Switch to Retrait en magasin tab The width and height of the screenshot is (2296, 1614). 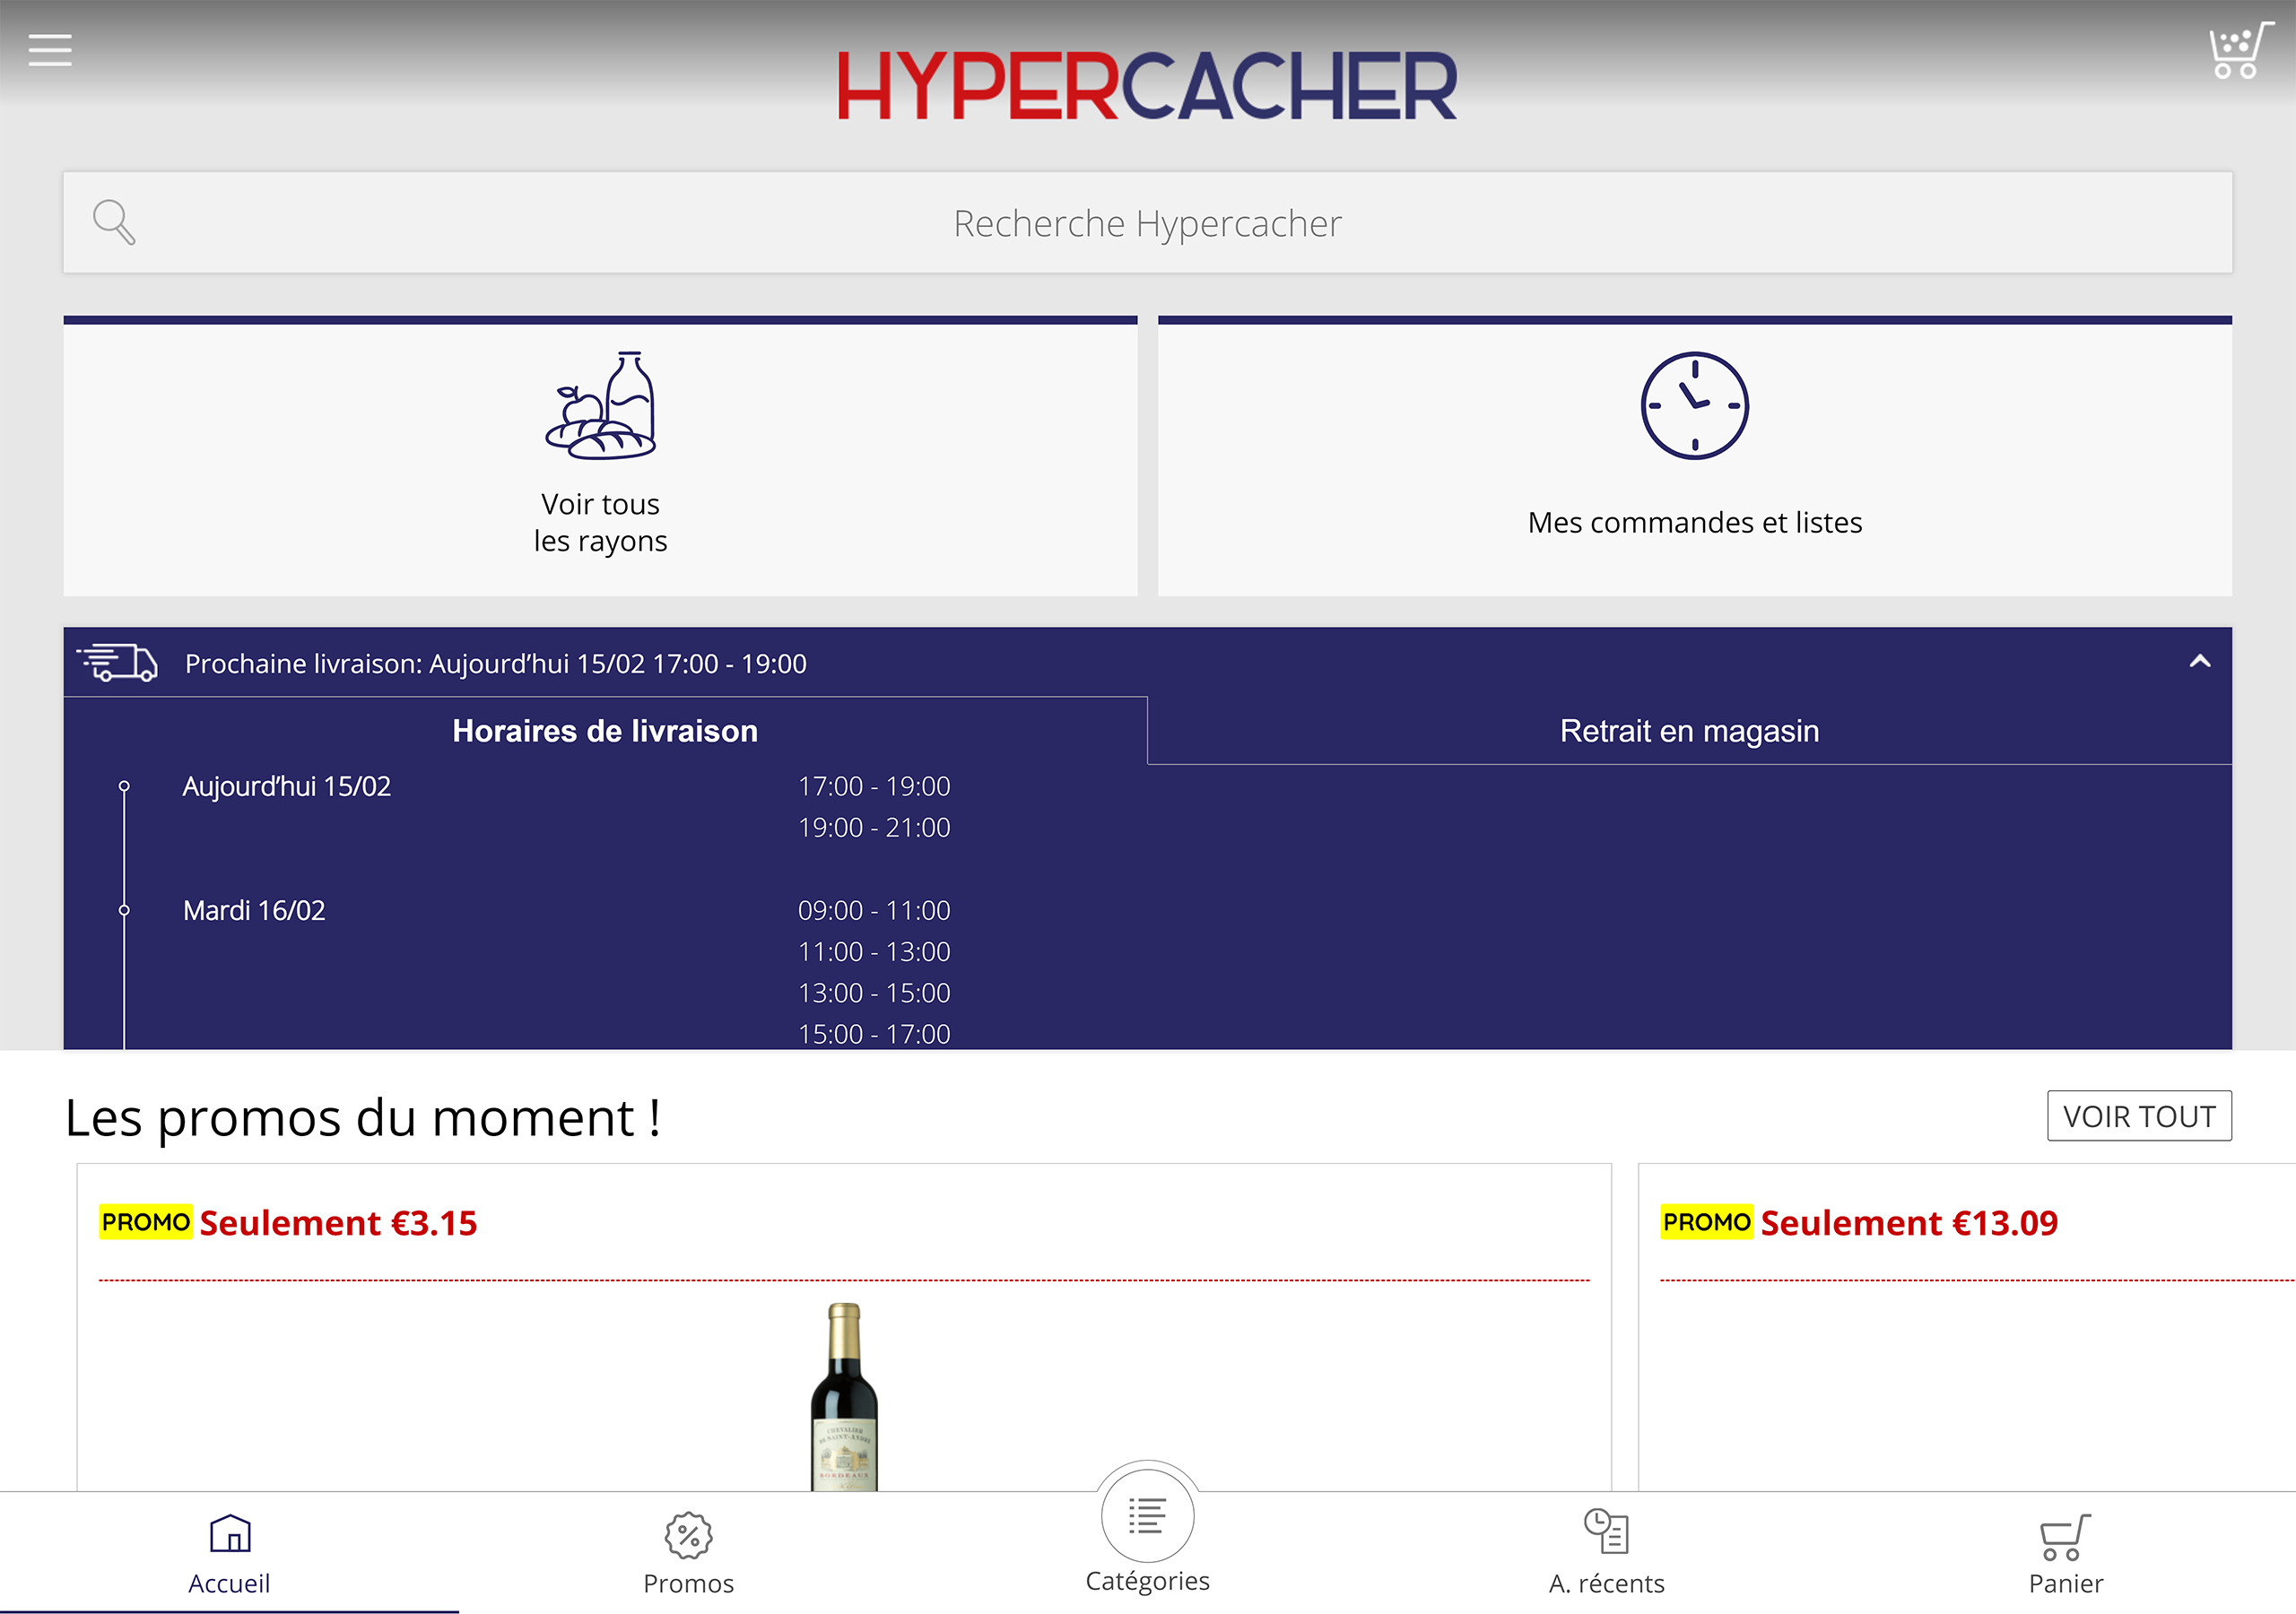[x=1689, y=731]
